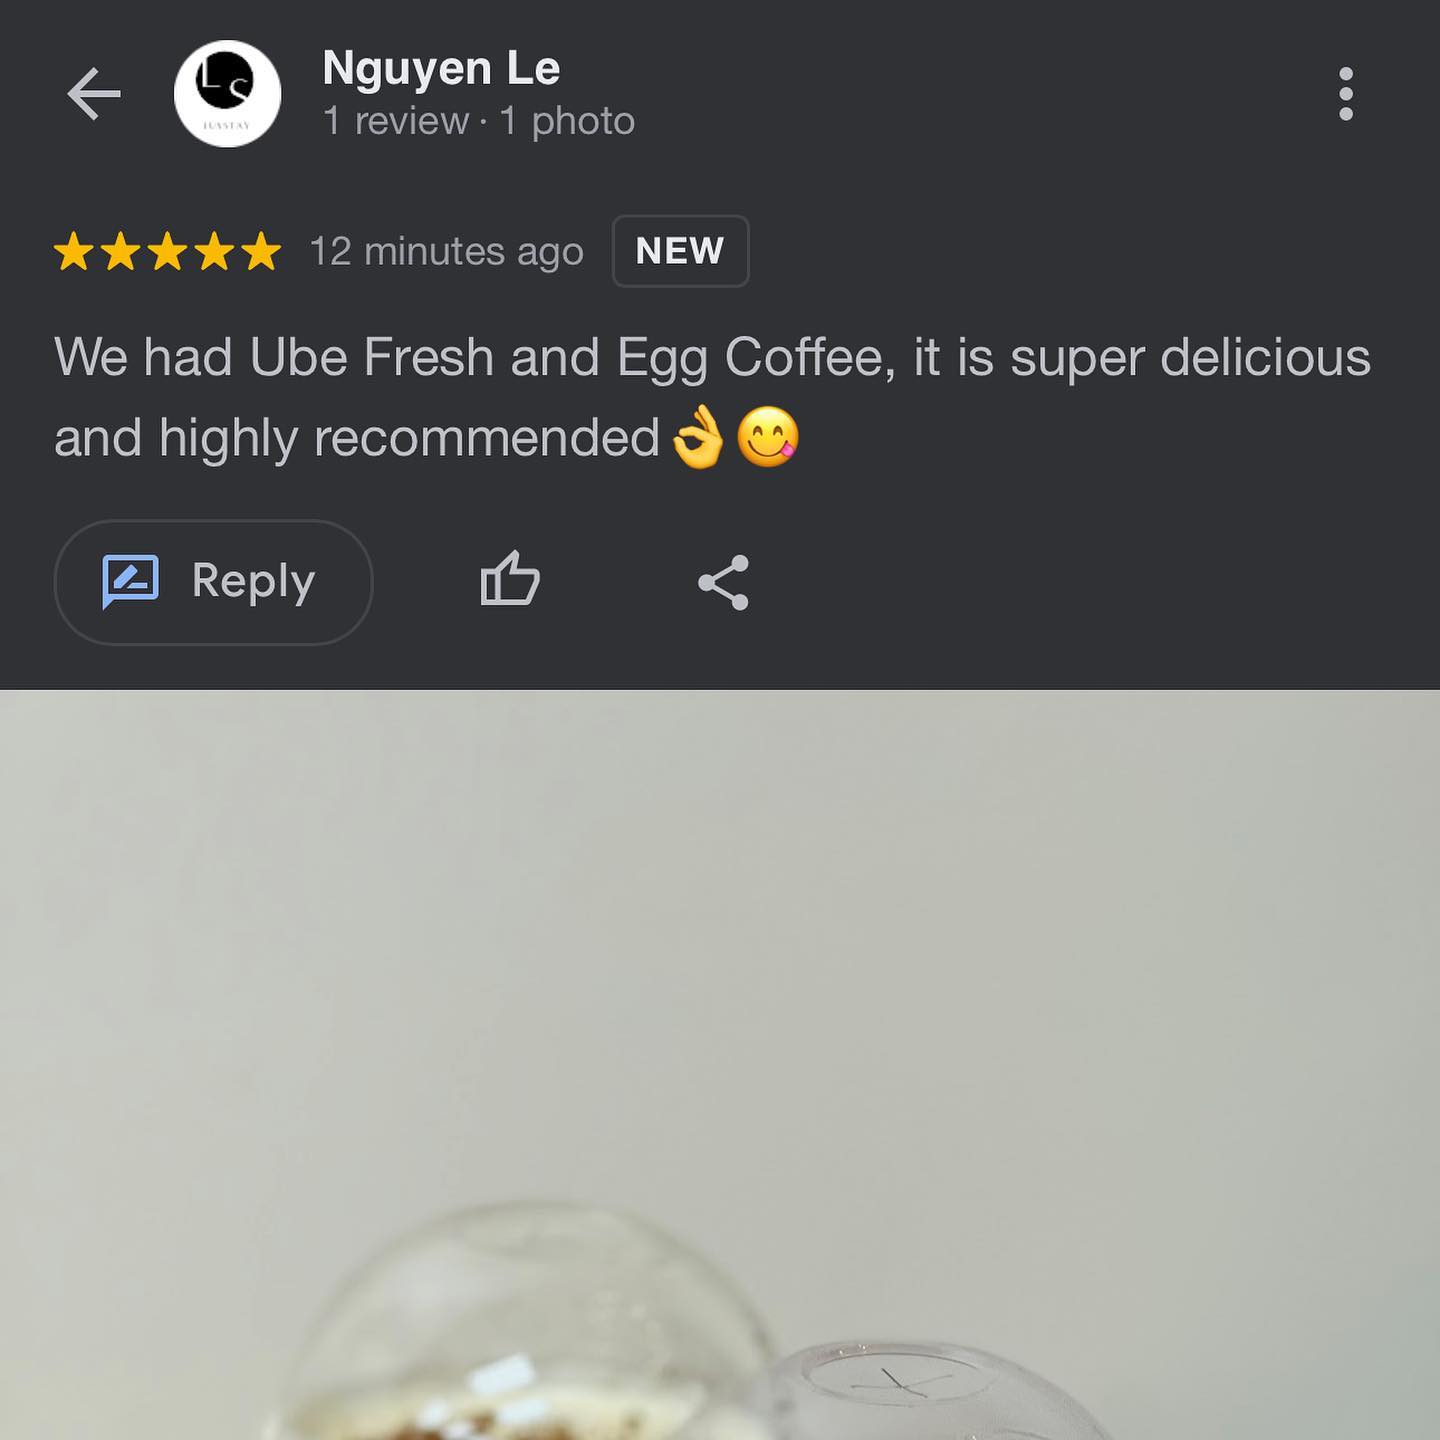Tap the fifth gold star
The image size is (1440, 1440).
pyautogui.click(x=261, y=251)
